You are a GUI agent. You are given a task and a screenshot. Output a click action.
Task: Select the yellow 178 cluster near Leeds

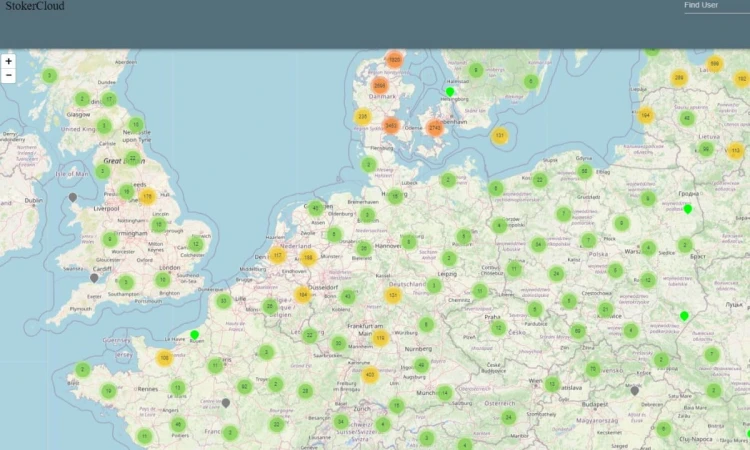pos(148,197)
